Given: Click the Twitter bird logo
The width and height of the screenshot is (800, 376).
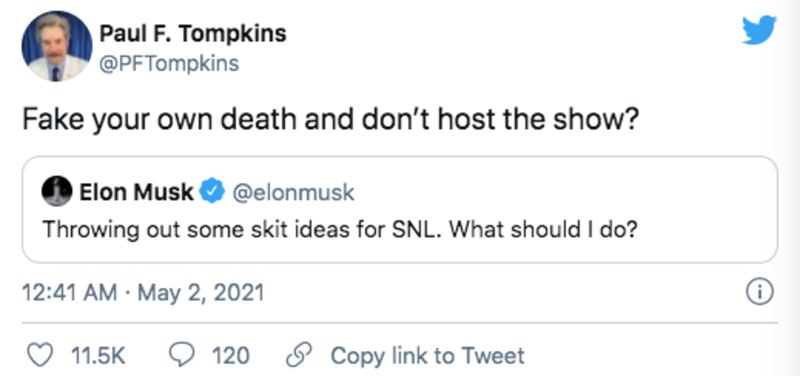Looking at the screenshot, I should tap(759, 30).
